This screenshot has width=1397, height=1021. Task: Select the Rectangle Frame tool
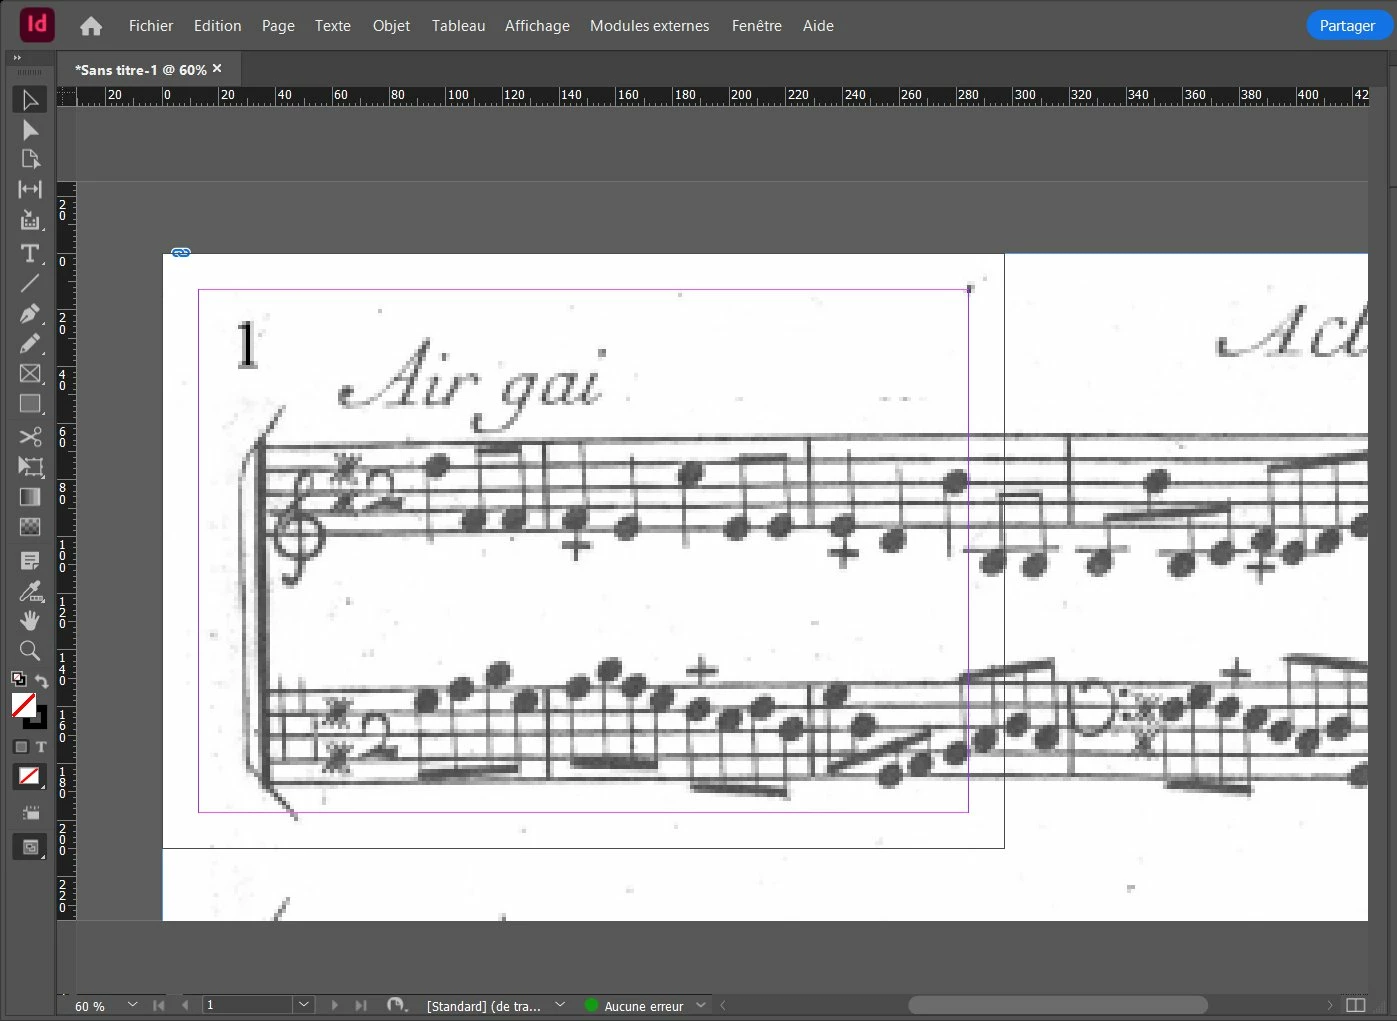coord(30,374)
